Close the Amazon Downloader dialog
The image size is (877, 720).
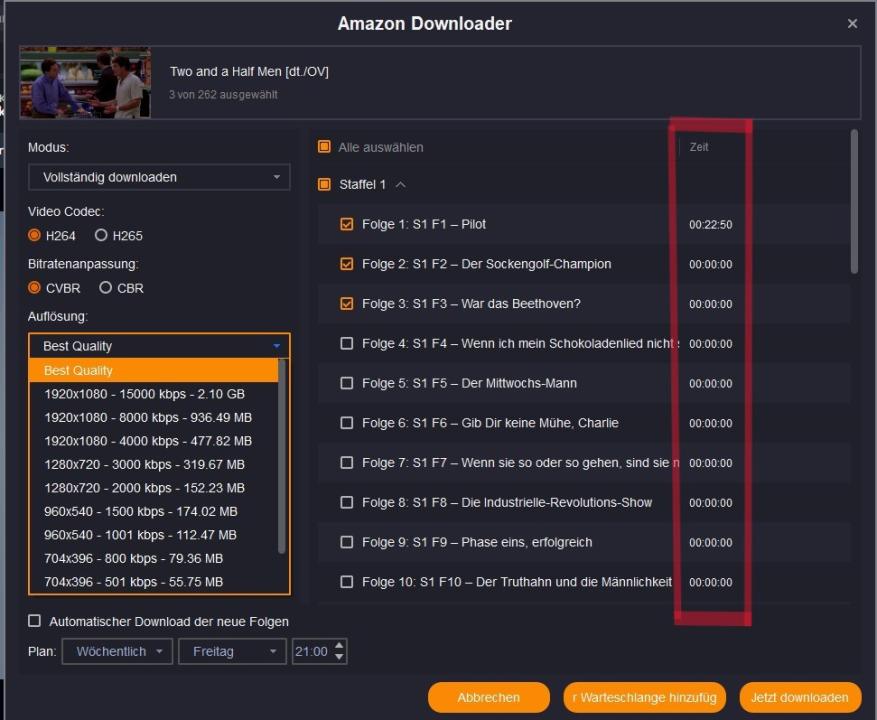pyautogui.click(x=852, y=23)
